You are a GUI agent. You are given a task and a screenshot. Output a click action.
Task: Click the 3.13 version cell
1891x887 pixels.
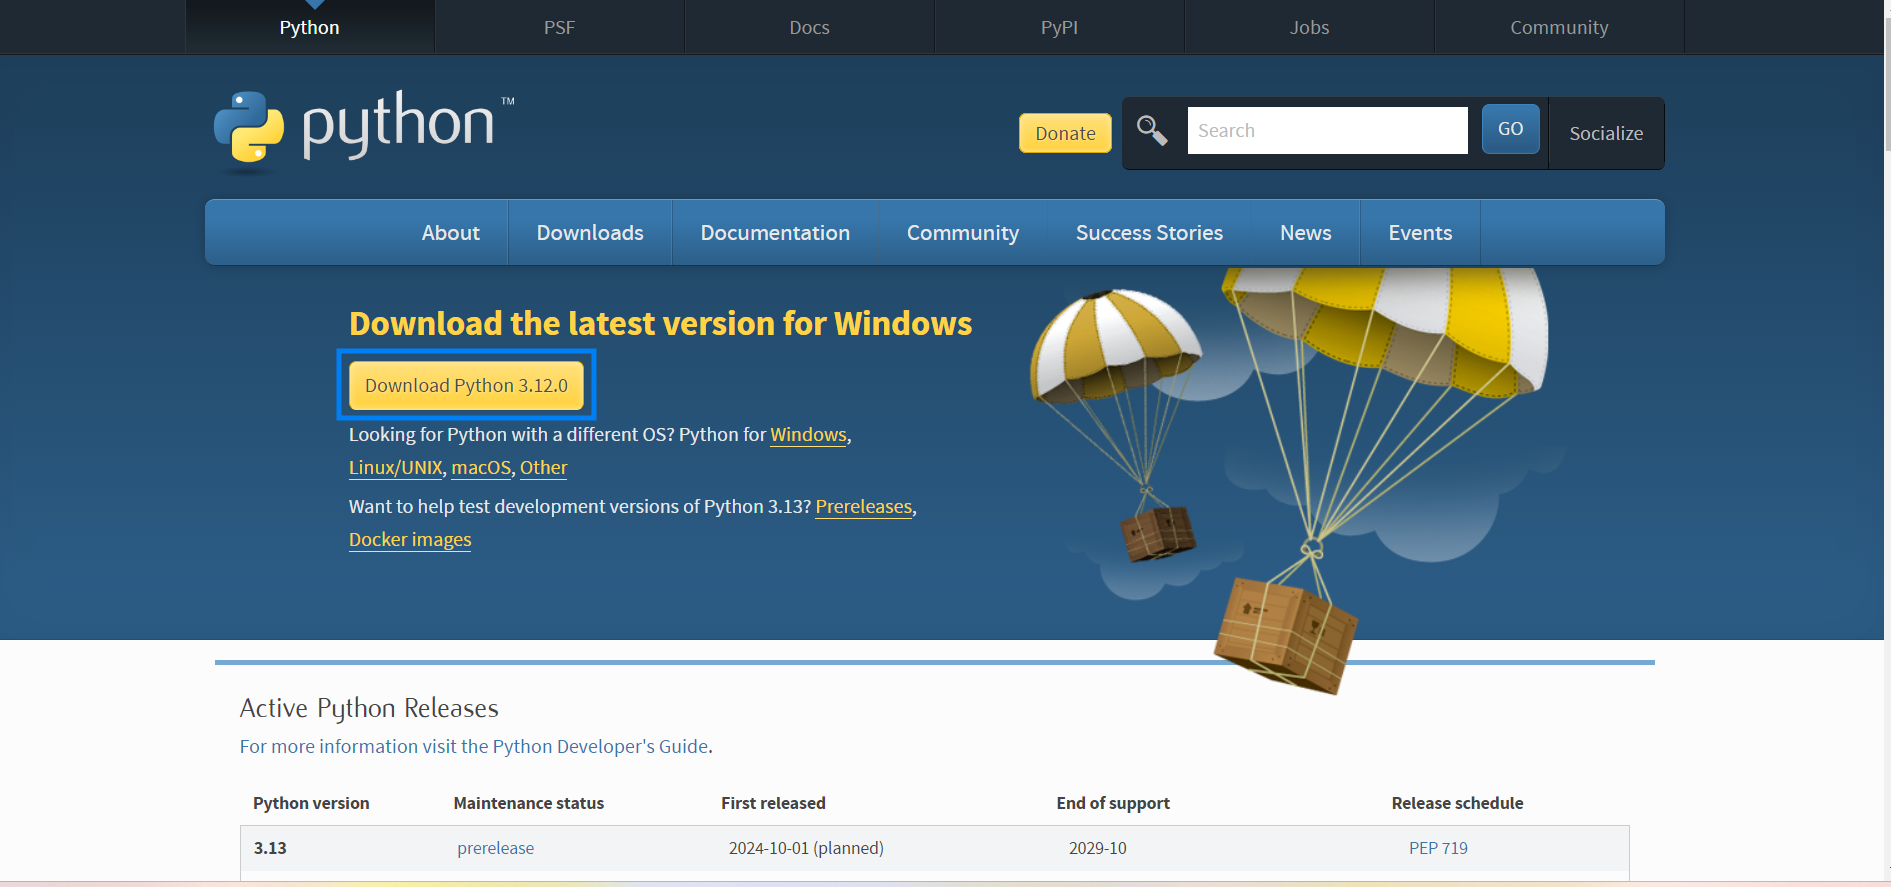coord(270,848)
